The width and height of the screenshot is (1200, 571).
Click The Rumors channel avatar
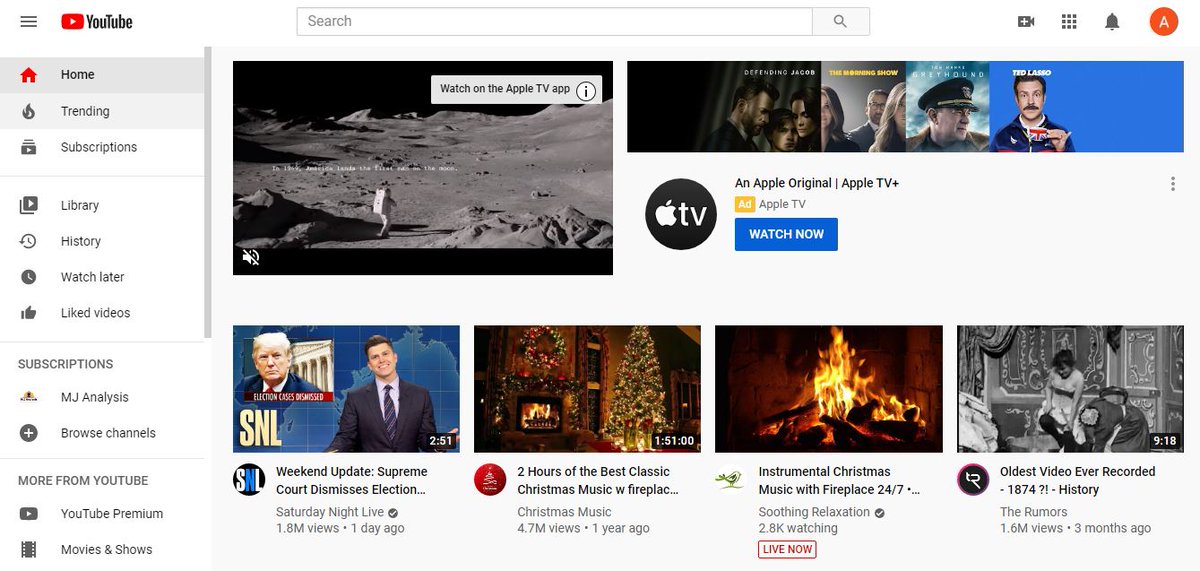[973, 480]
